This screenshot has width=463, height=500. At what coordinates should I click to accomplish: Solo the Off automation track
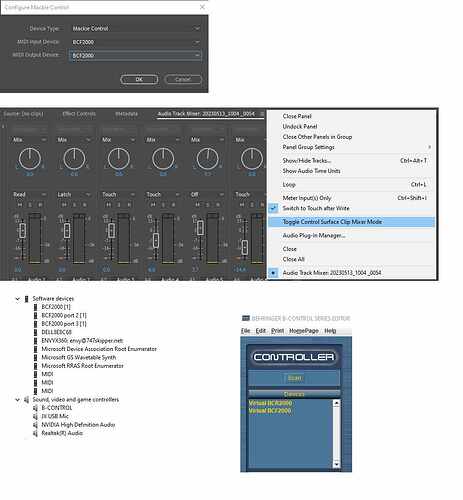pyautogui.click(x=208, y=205)
